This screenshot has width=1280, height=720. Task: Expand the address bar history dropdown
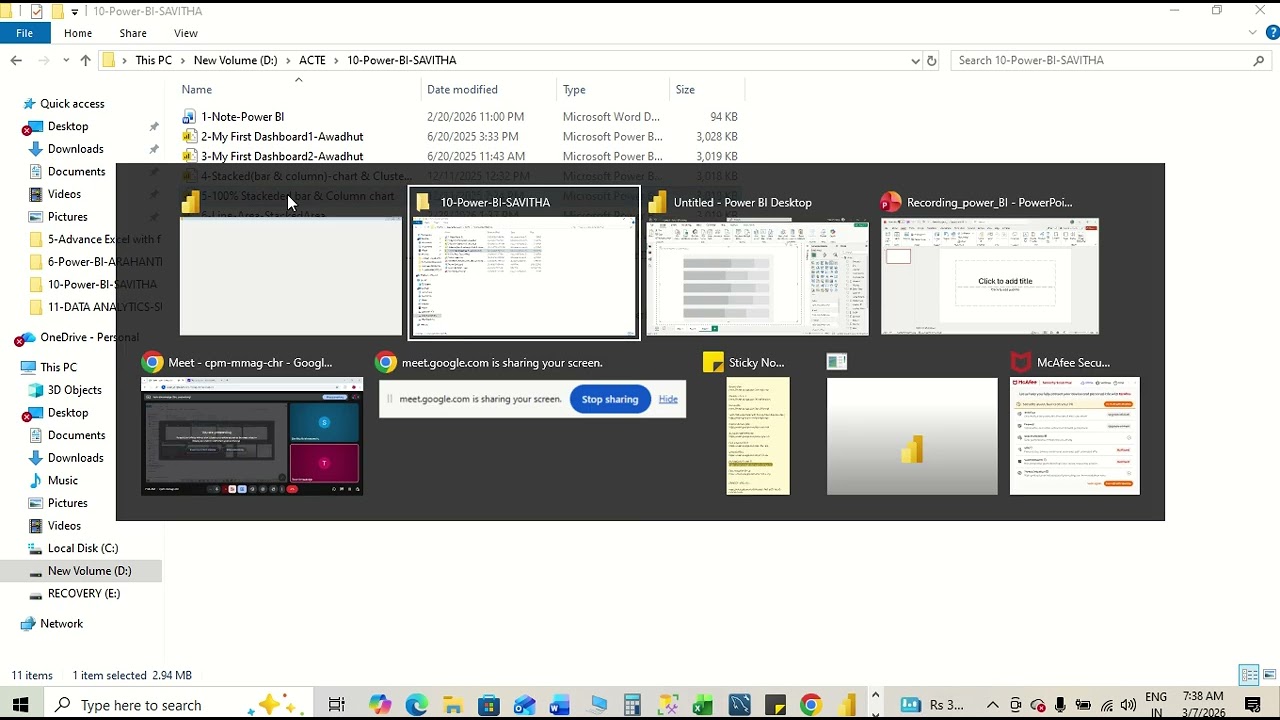pos(915,61)
